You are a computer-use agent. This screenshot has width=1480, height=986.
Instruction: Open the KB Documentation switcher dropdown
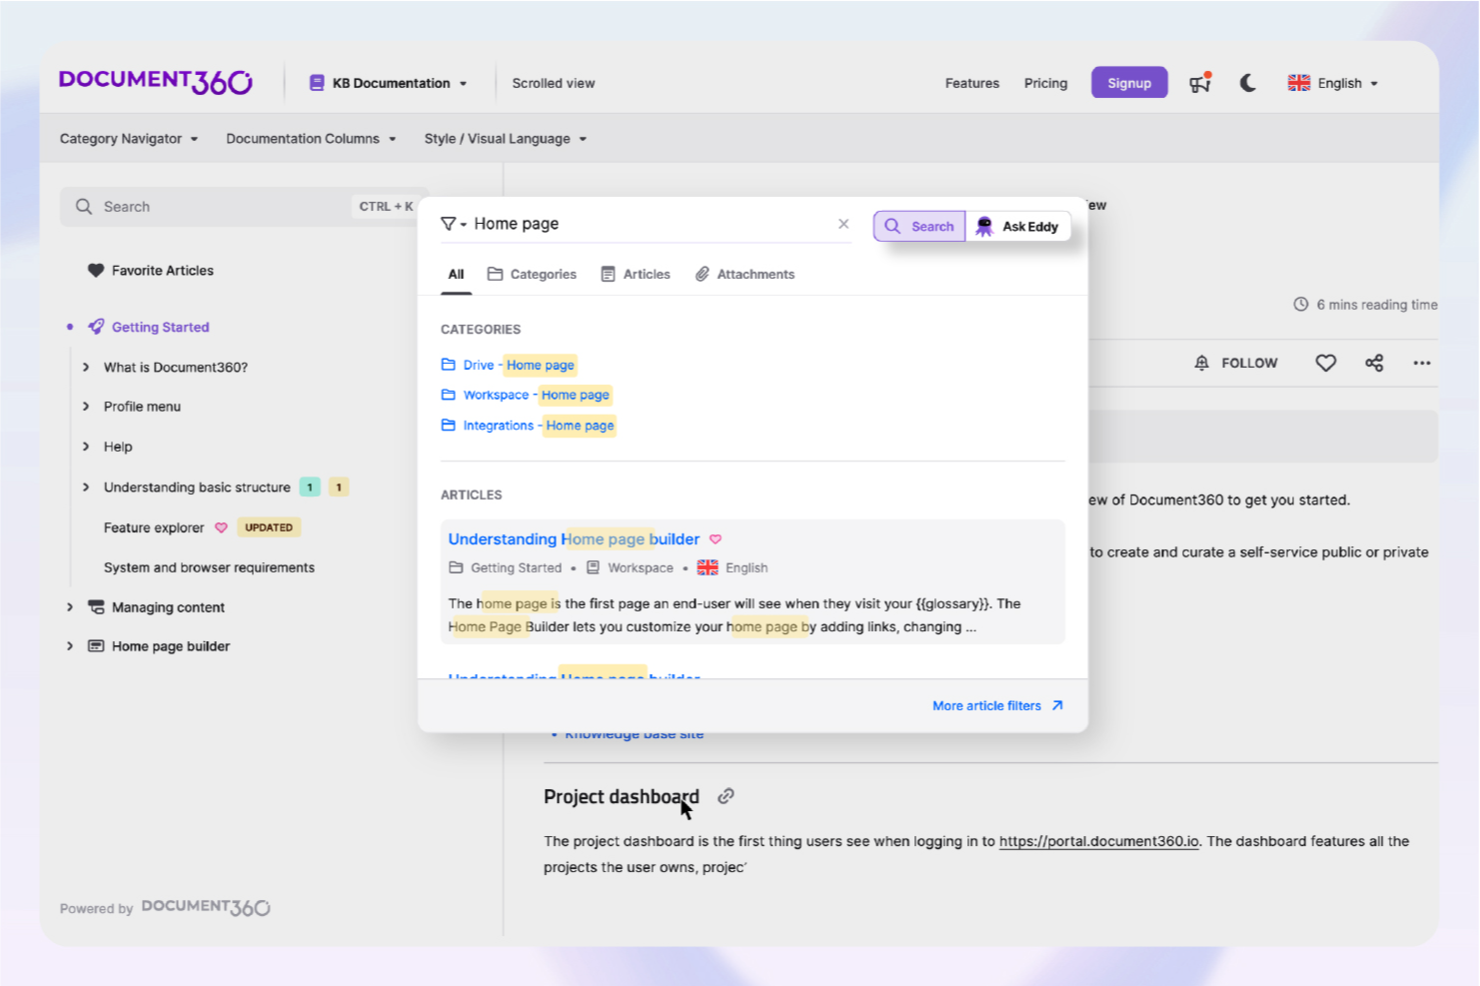point(388,83)
